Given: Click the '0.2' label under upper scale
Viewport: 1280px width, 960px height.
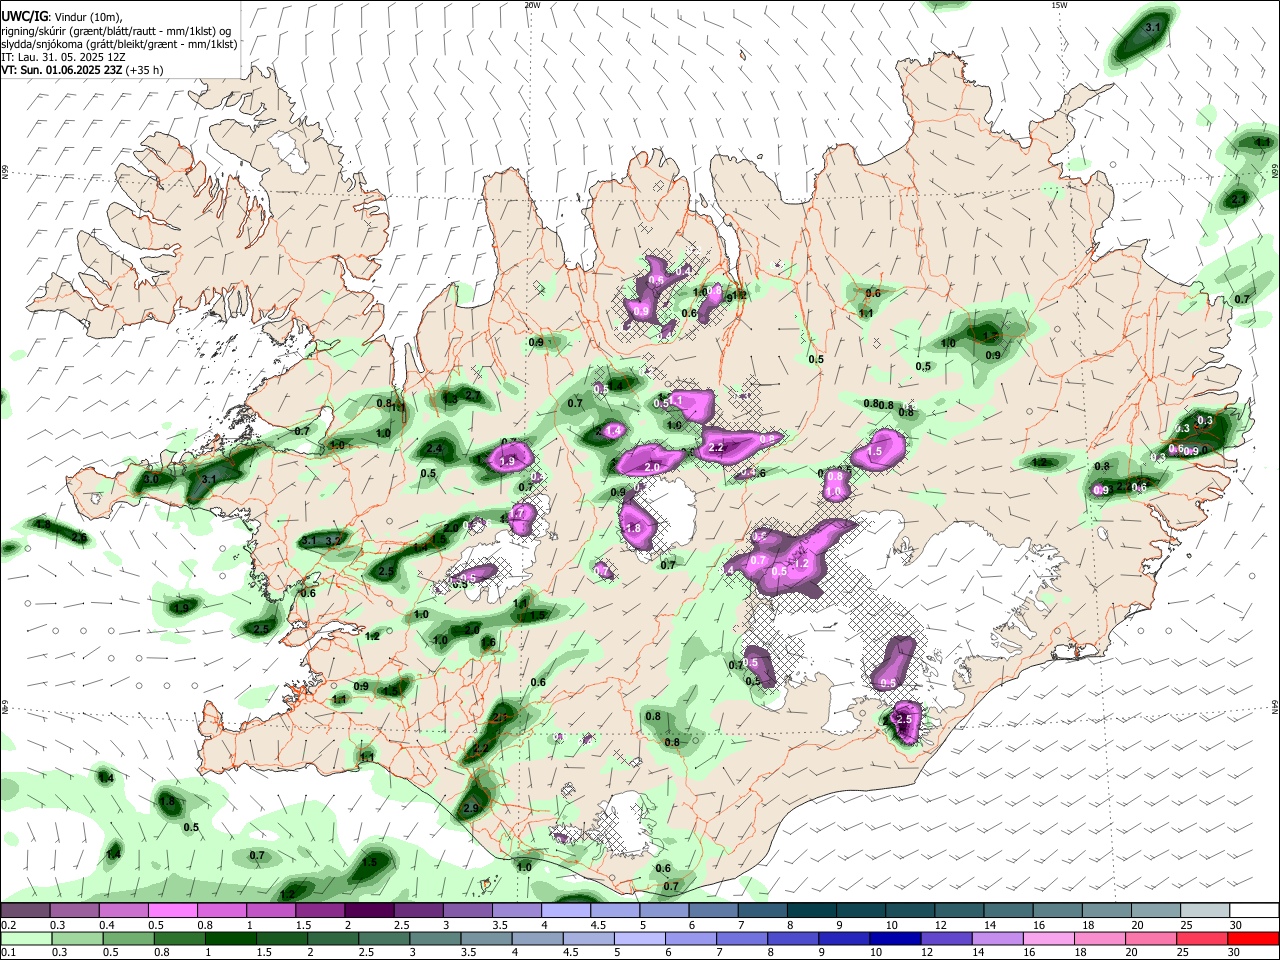Looking at the screenshot, I should tap(8, 925).
